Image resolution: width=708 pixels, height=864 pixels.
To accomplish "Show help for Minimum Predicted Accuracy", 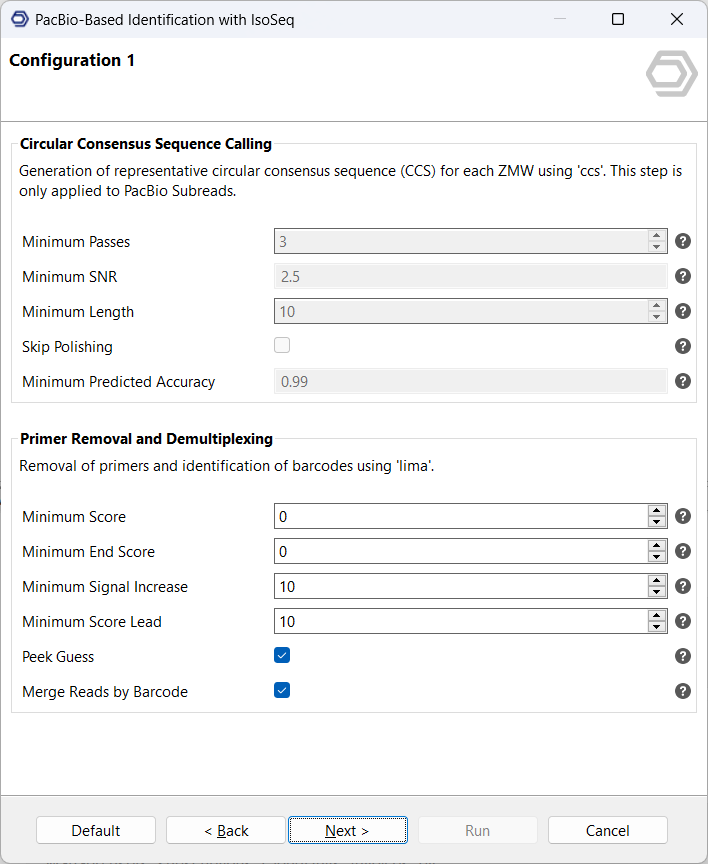I will [683, 381].
